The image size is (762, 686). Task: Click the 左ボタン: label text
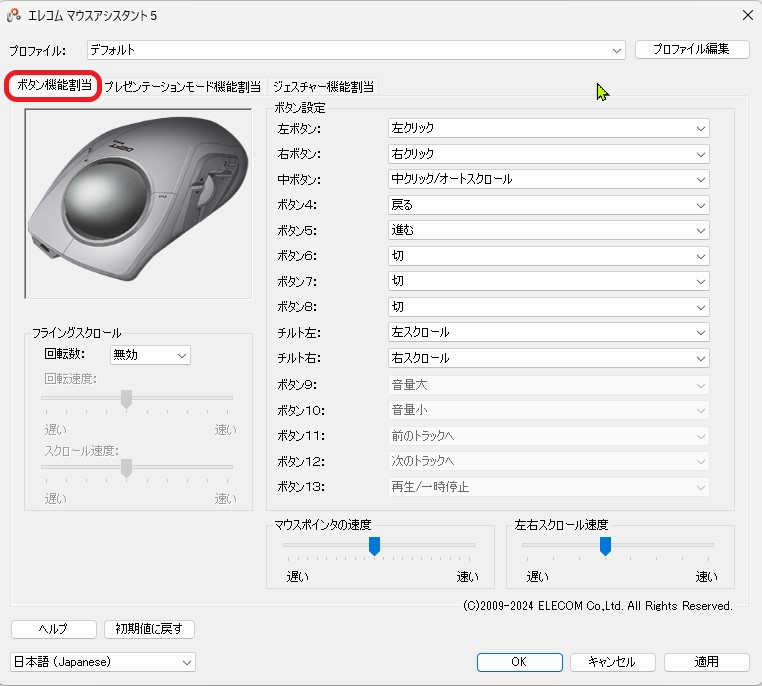(299, 129)
